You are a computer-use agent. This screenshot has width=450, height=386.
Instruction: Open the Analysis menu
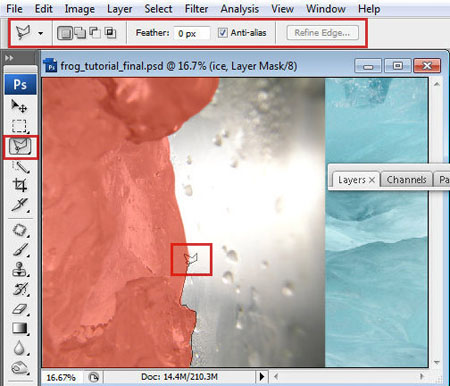[240, 9]
